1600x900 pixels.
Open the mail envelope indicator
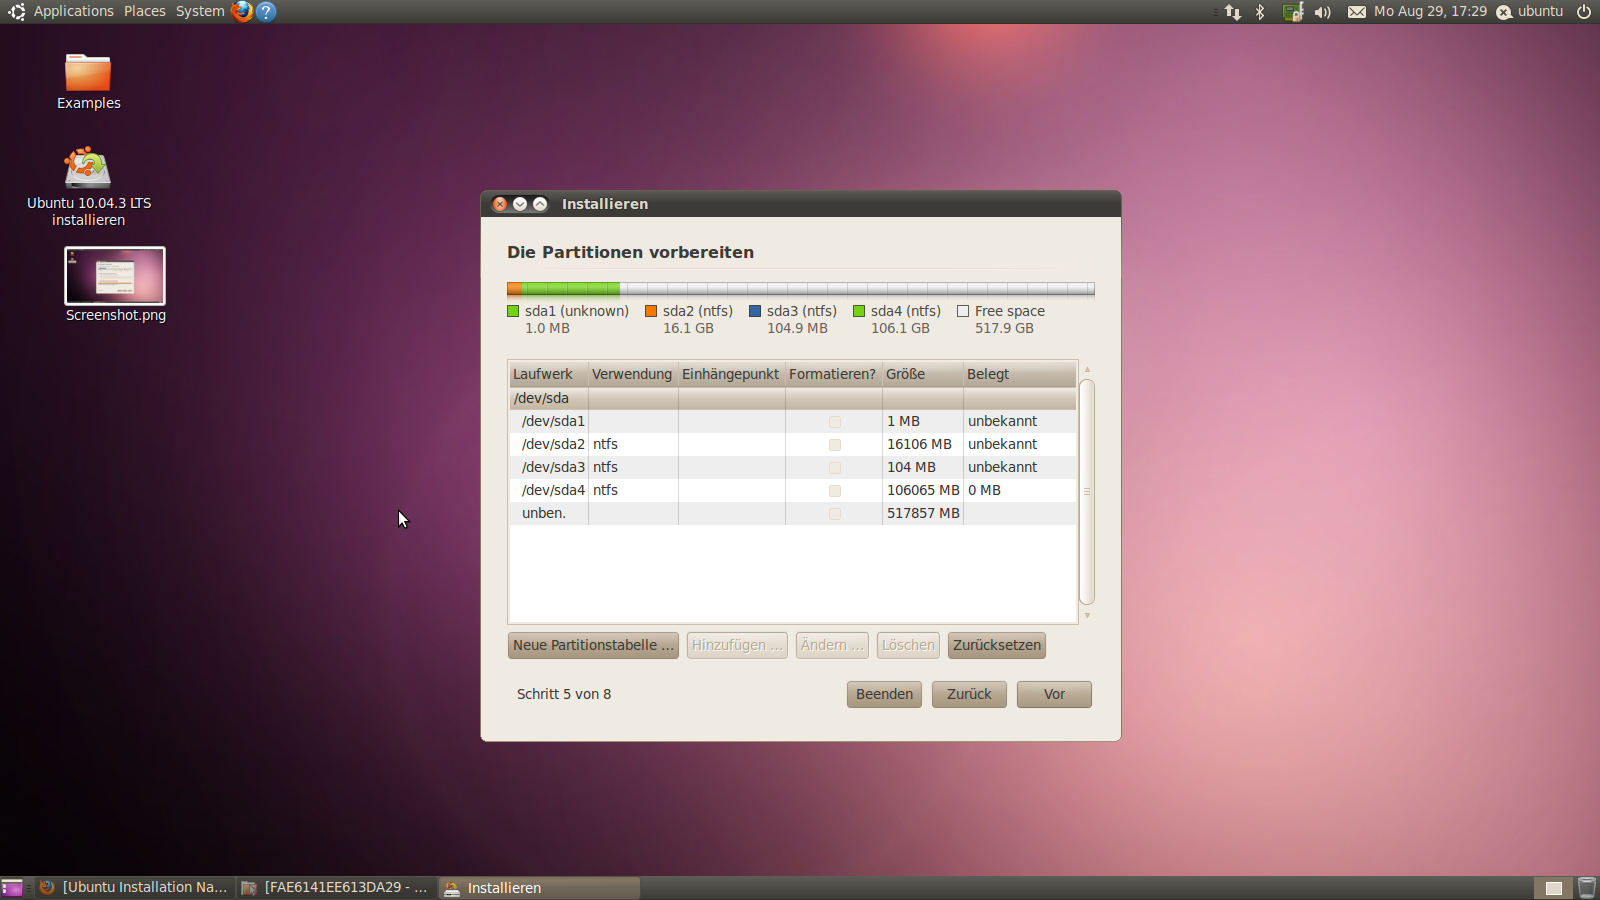click(x=1356, y=12)
